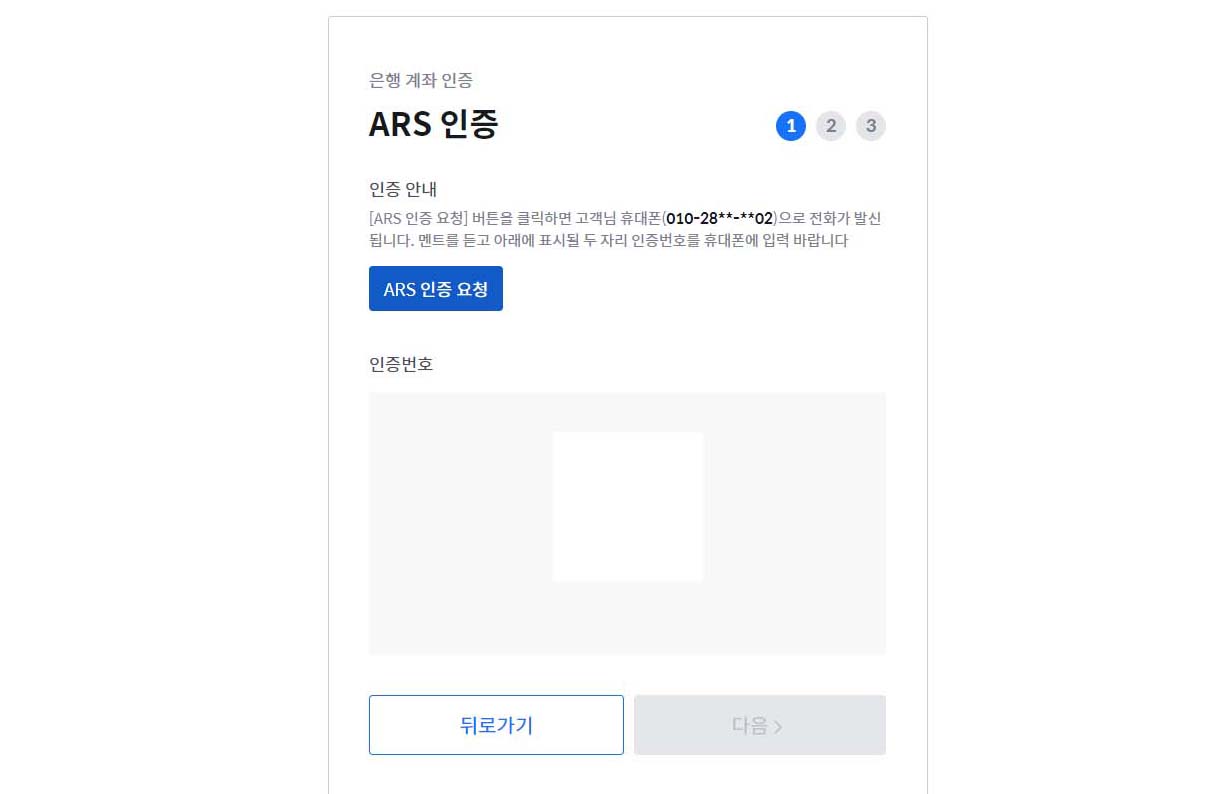Click the ARS 인증 page heading

click(434, 125)
